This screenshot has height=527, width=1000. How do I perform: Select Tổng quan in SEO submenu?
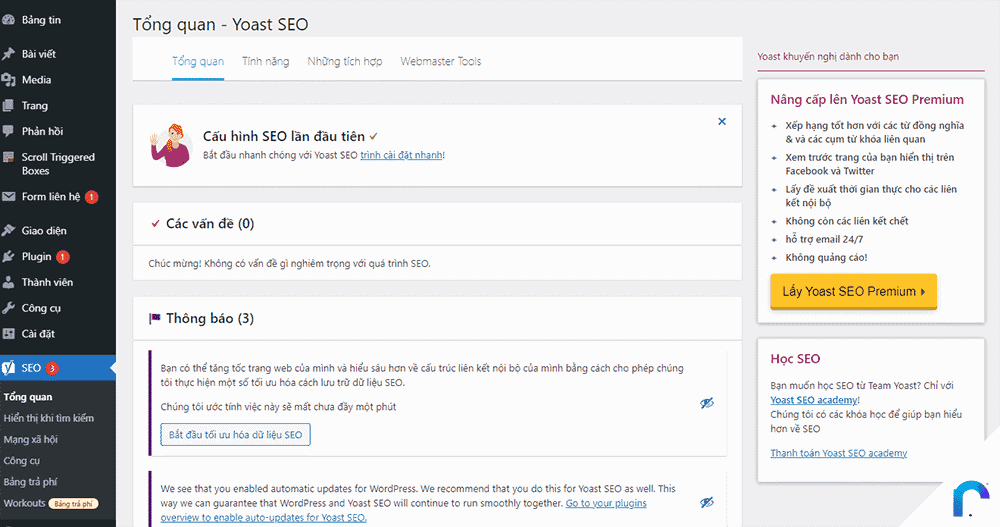[x=28, y=397]
